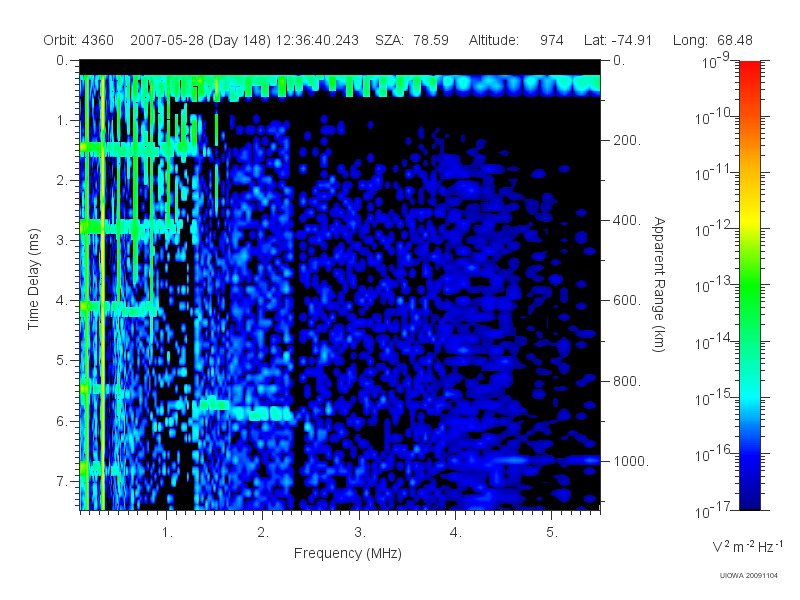Click the time delay tick label '1.'
The height and width of the screenshot is (600, 800).
(62, 121)
